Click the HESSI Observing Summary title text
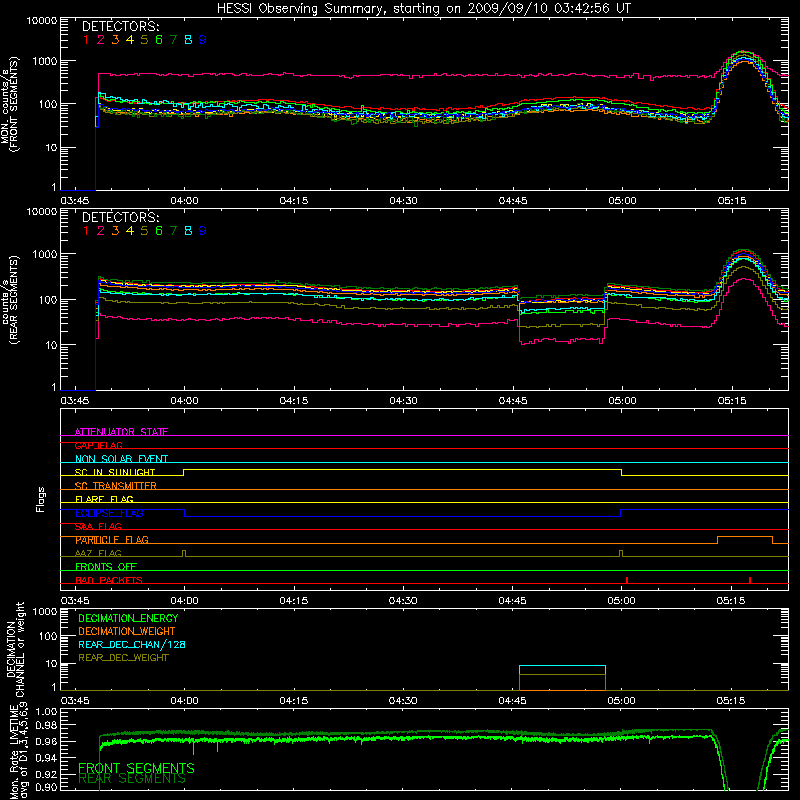Viewport: 800px width, 800px height. (423, 8)
